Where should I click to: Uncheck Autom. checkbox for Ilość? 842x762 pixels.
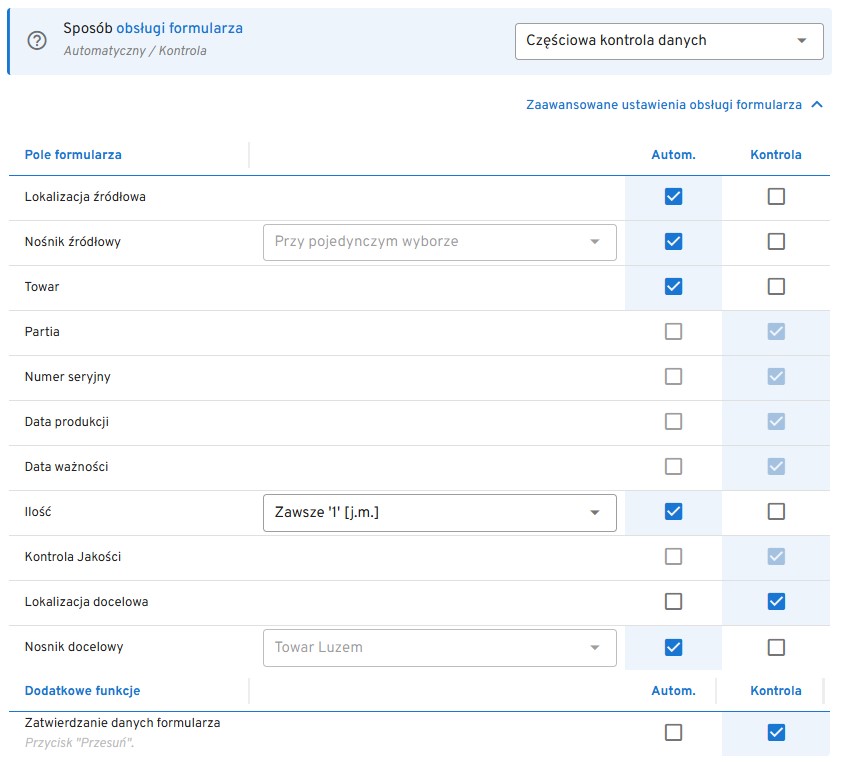(x=673, y=512)
